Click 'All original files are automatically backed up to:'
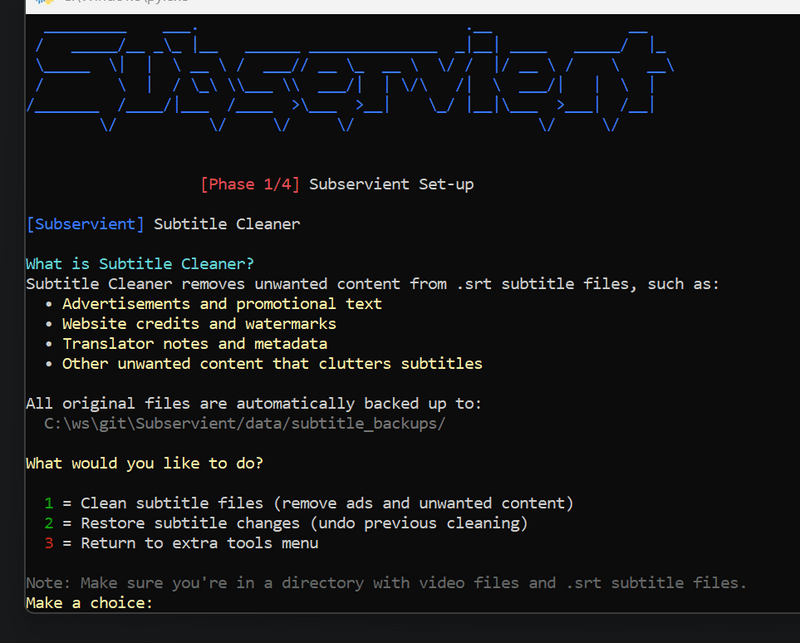Image resolution: width=800 pixels, height=643 pixels. pyautogui.click(x=254, y=404)
